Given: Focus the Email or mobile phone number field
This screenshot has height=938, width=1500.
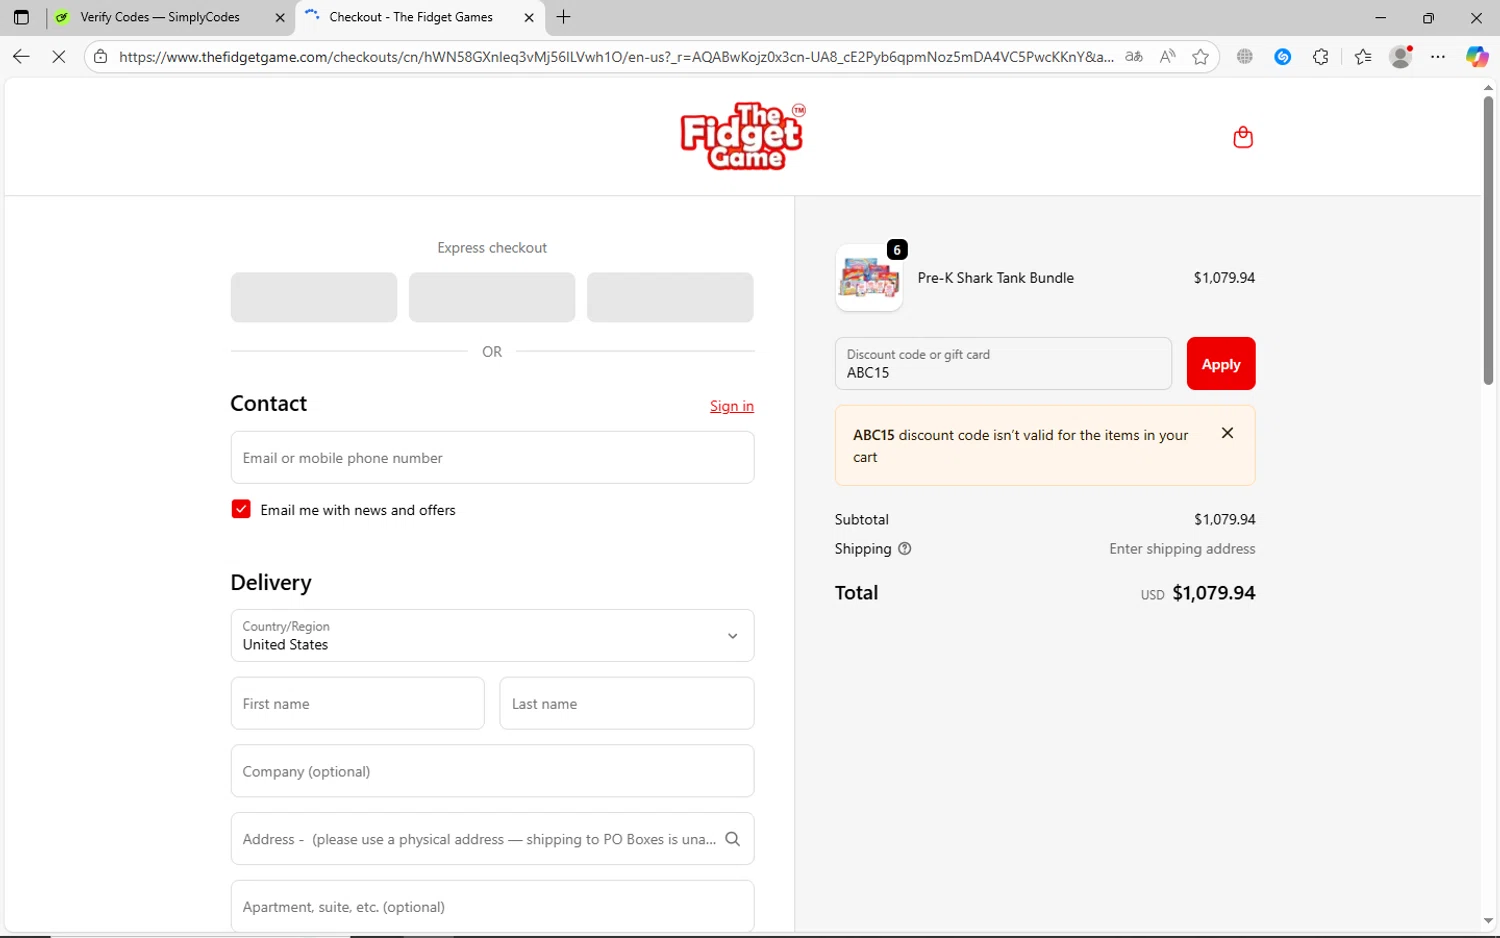Looking at the screenshot, I should 492,457.
